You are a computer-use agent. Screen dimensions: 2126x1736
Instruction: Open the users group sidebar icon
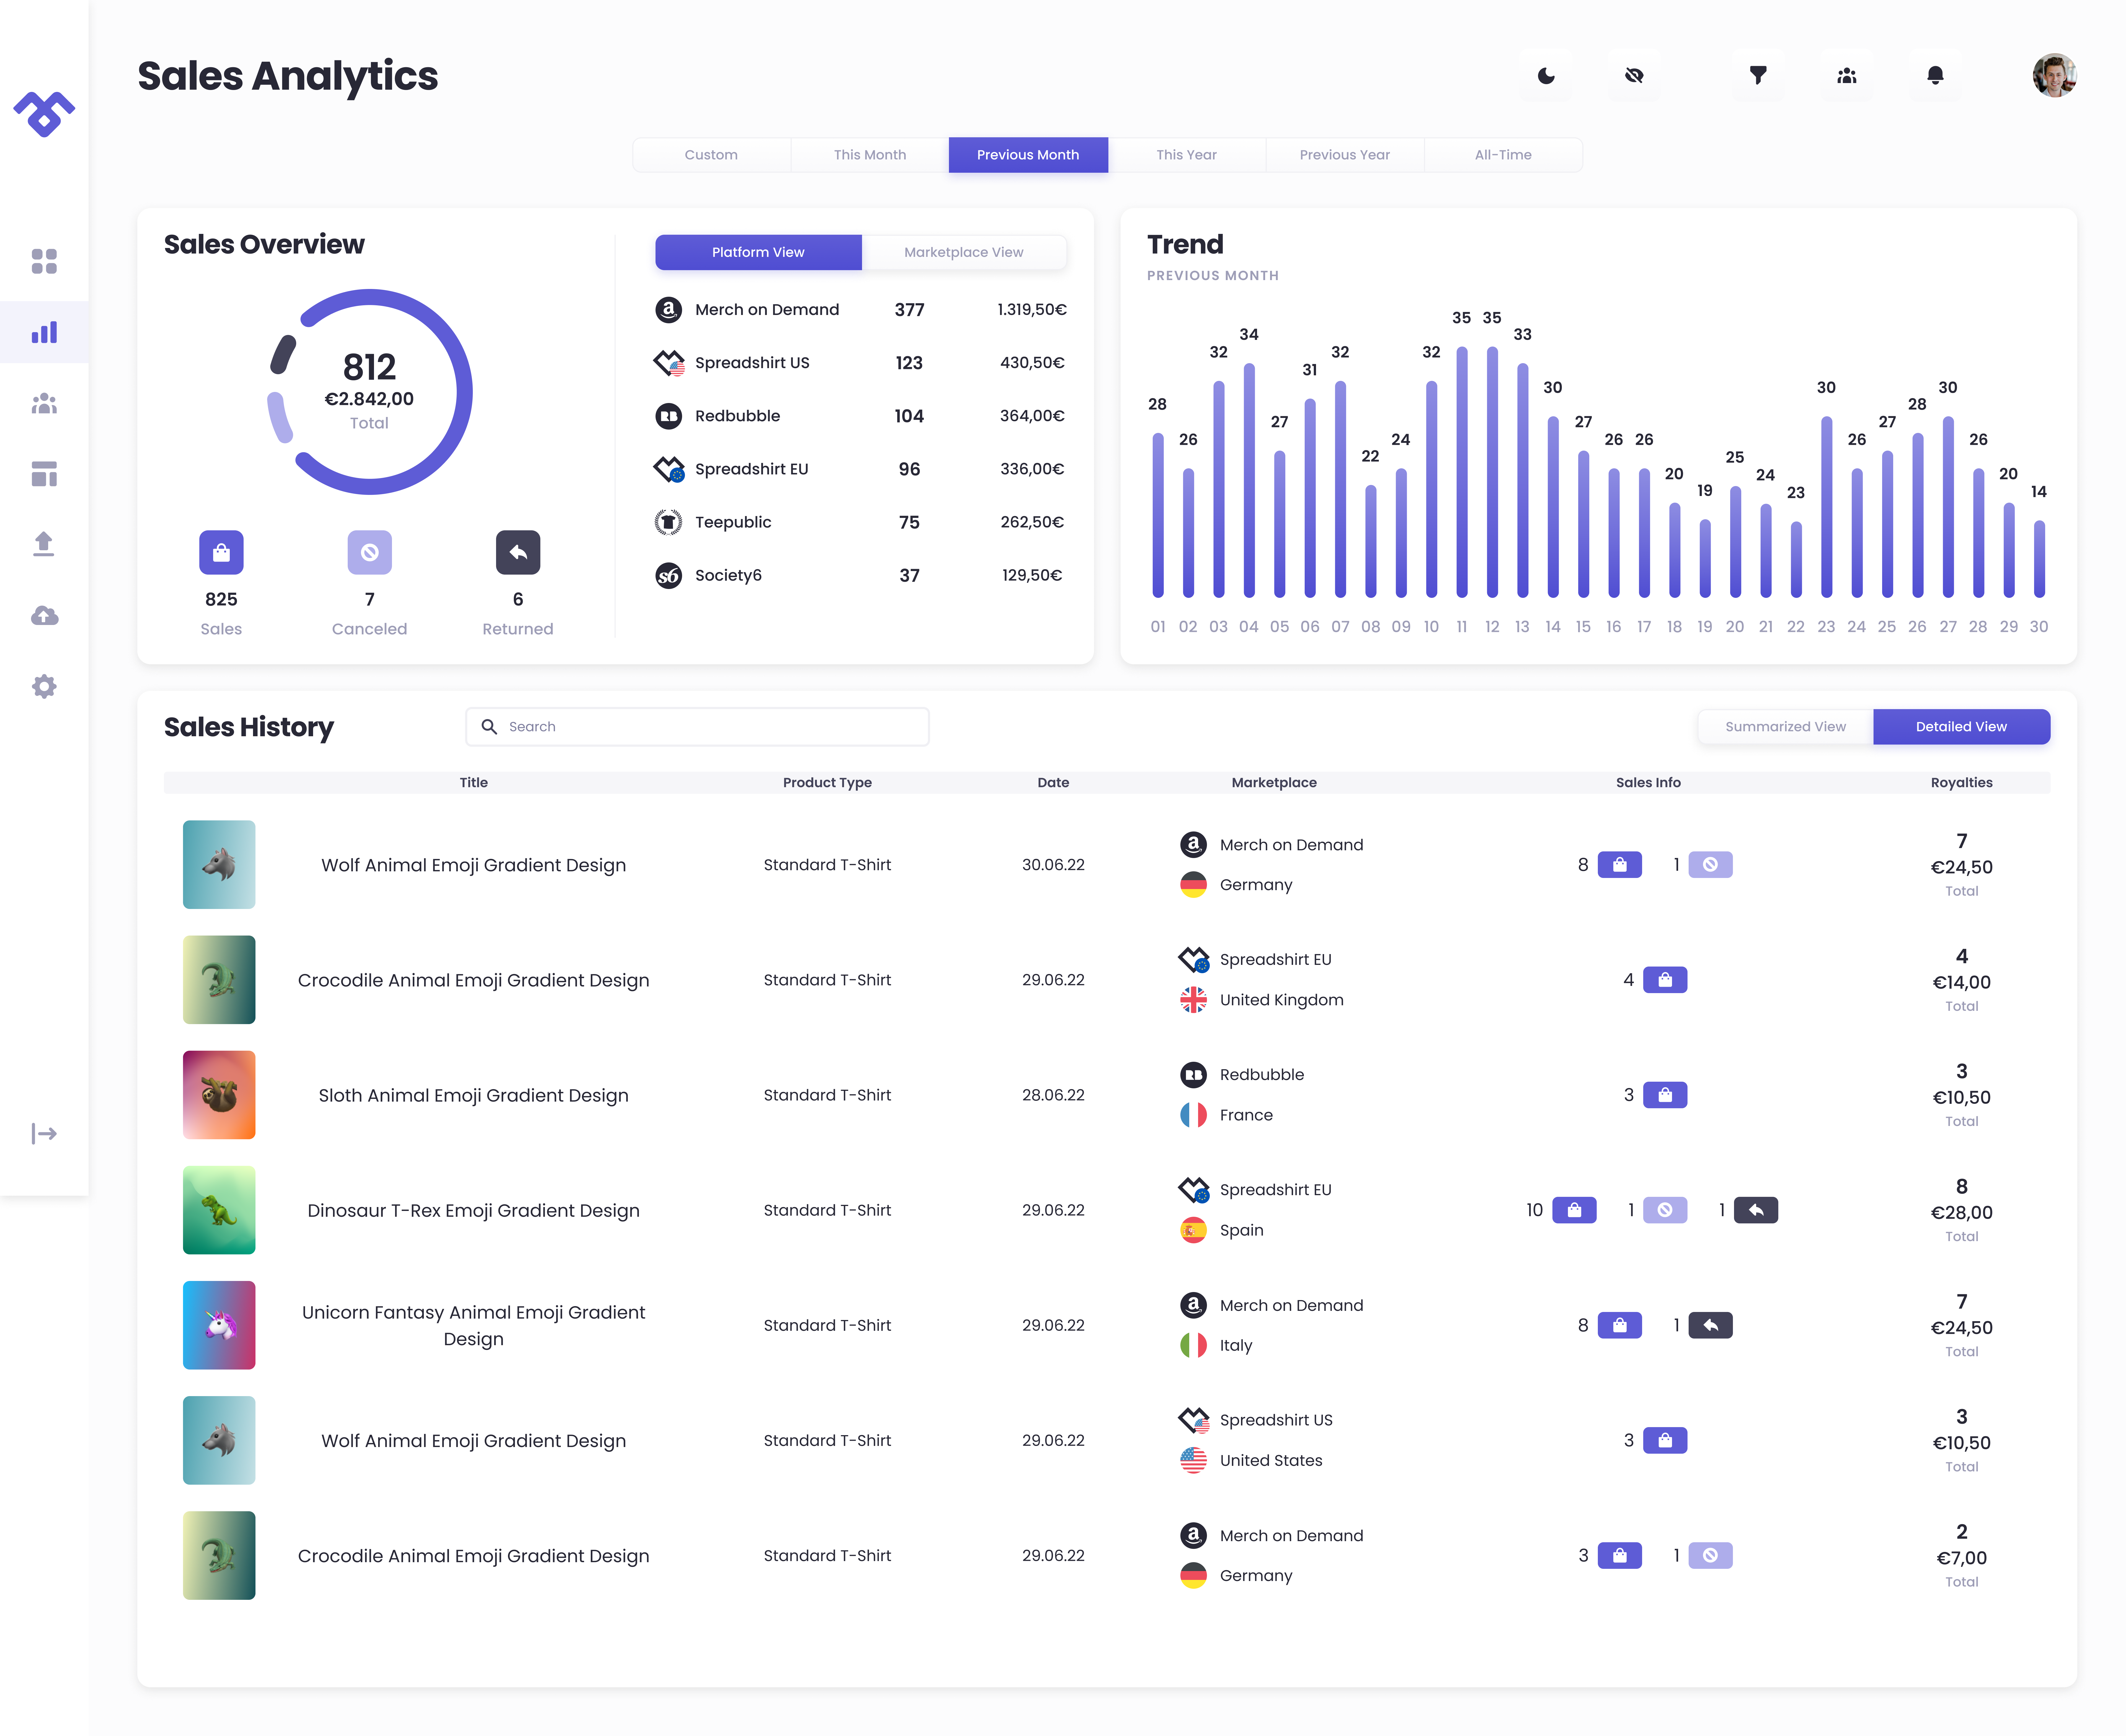coord(44,403)
